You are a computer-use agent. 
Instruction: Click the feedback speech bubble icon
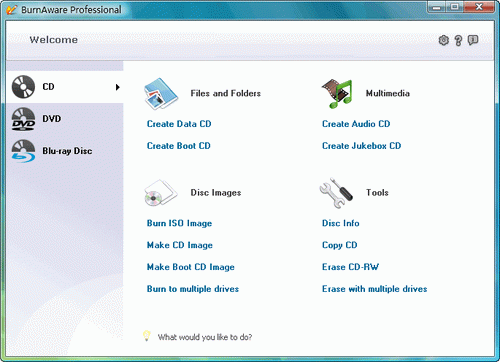[473, 40]
